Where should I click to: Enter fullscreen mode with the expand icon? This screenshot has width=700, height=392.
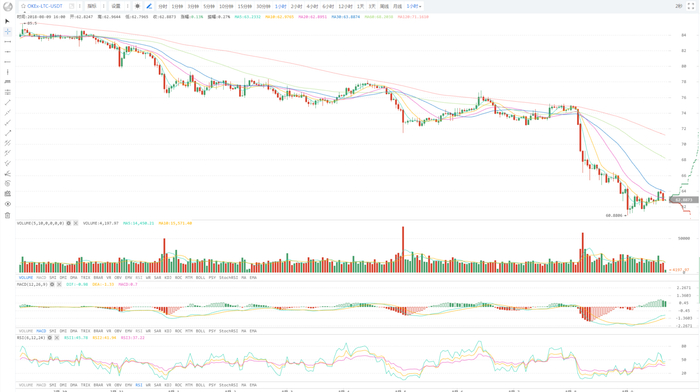click(x=690, y=6)
